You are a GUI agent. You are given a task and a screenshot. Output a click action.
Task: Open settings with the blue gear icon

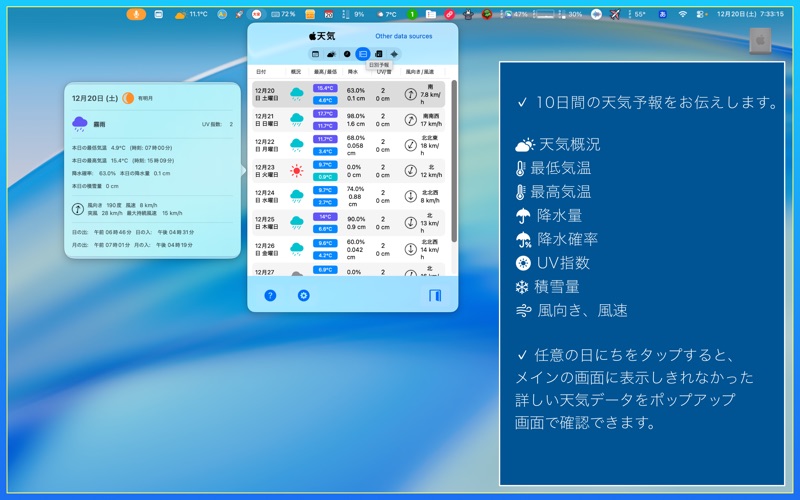coord(304,295)
